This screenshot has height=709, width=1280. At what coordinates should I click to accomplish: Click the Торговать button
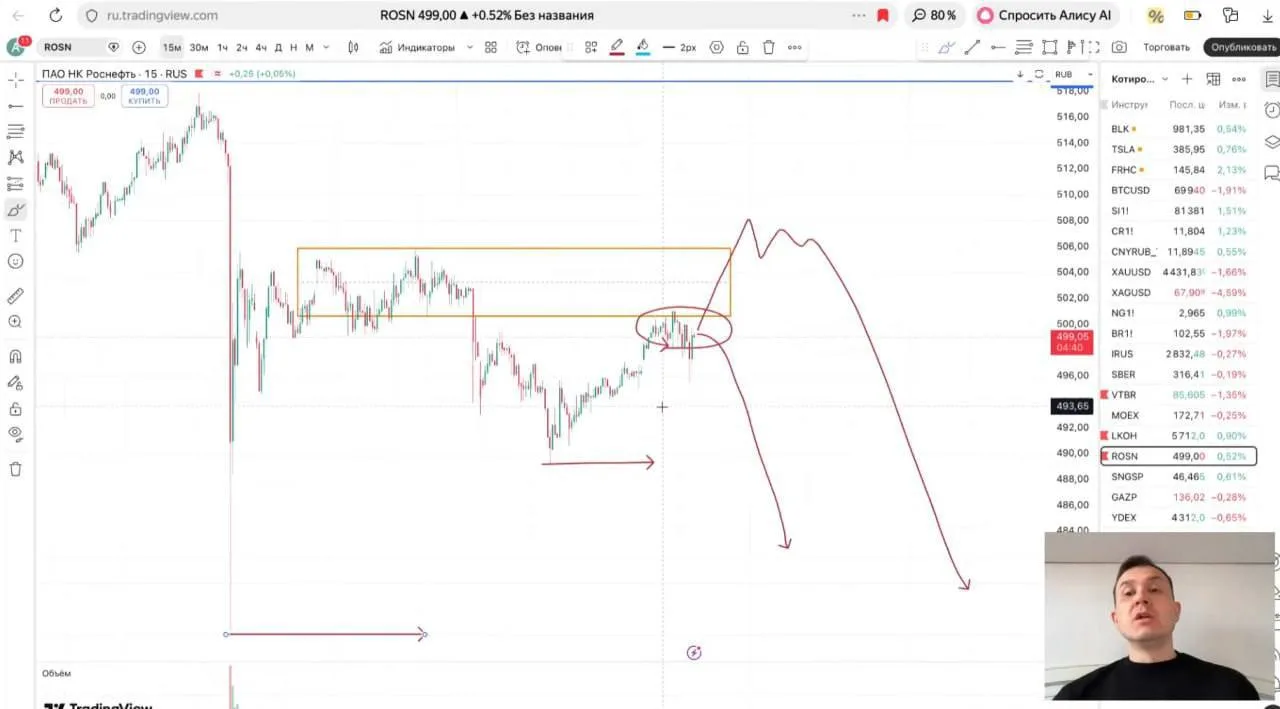(1166, 47)
